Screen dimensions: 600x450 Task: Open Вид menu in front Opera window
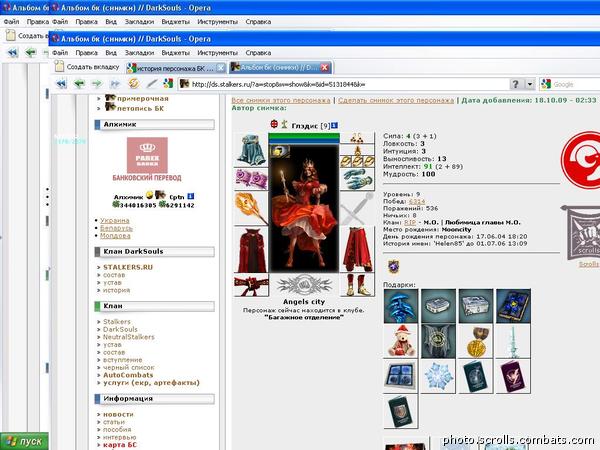[111, 52]
